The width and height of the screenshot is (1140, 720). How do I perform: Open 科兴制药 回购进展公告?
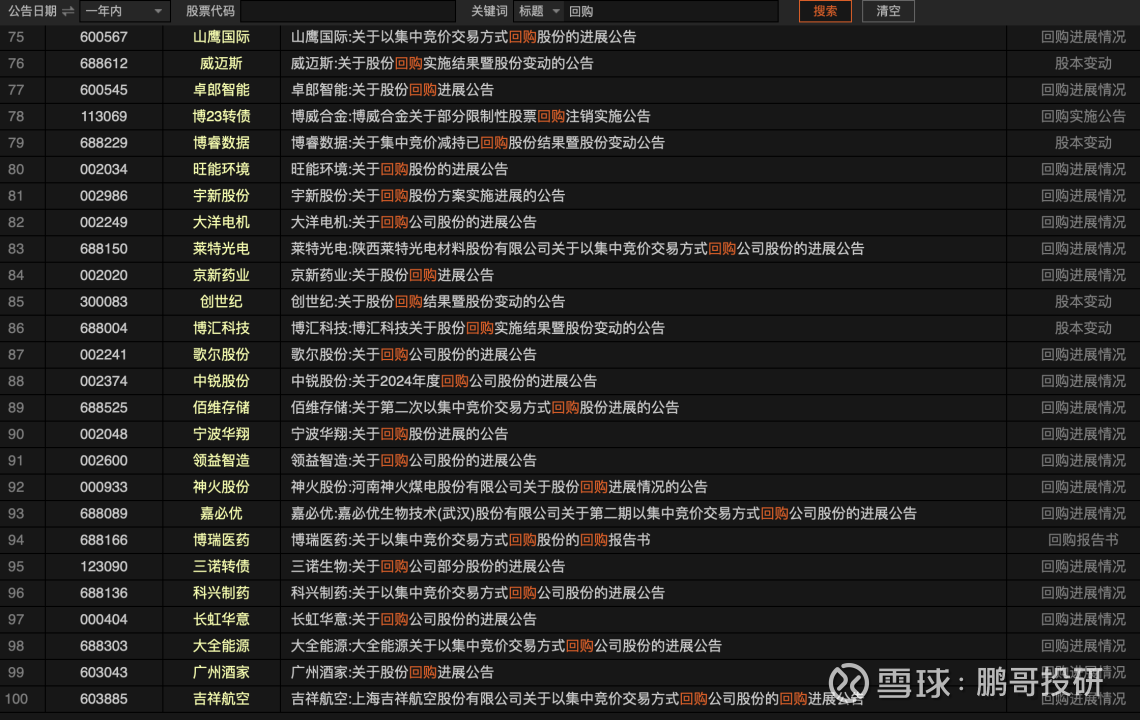coord(478,593)
